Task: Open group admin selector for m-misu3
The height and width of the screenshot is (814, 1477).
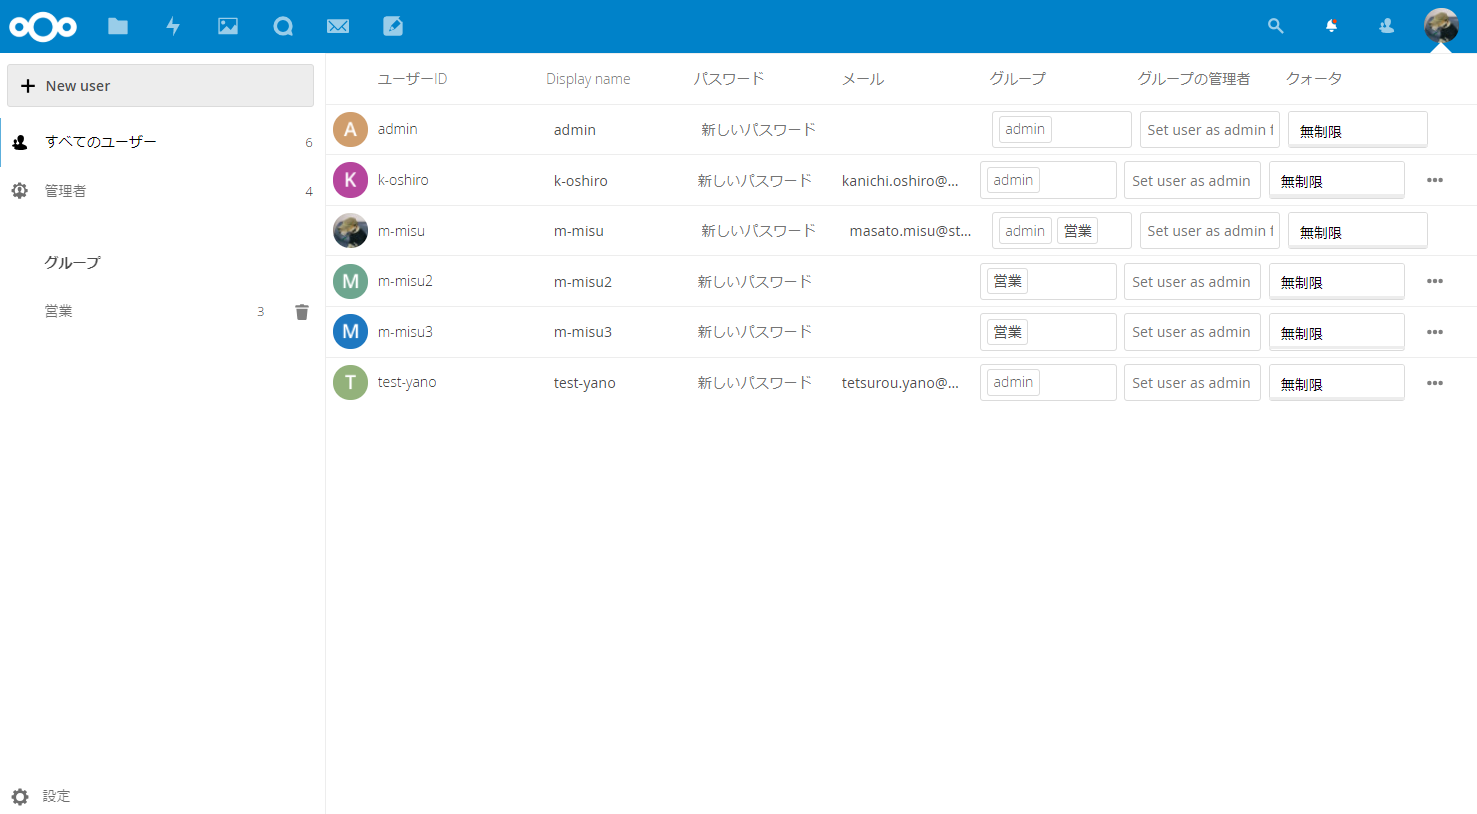Action: coord(1192,332)
